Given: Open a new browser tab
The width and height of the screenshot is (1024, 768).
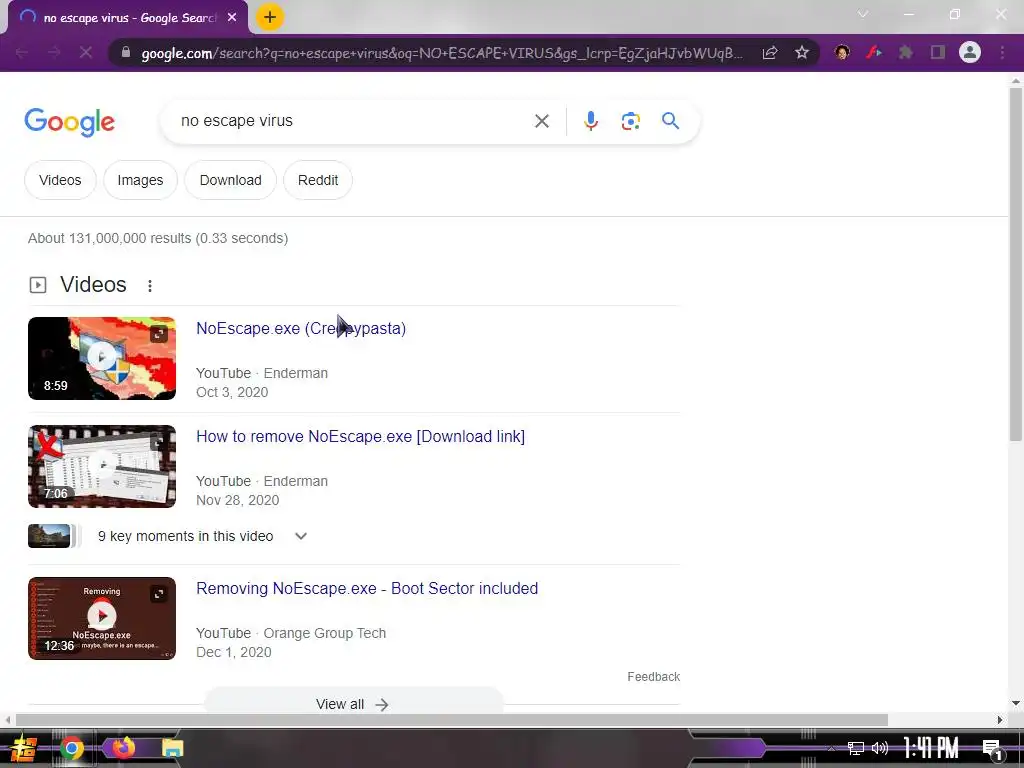Looking at the screenshot, I should [x=270, y=18].
